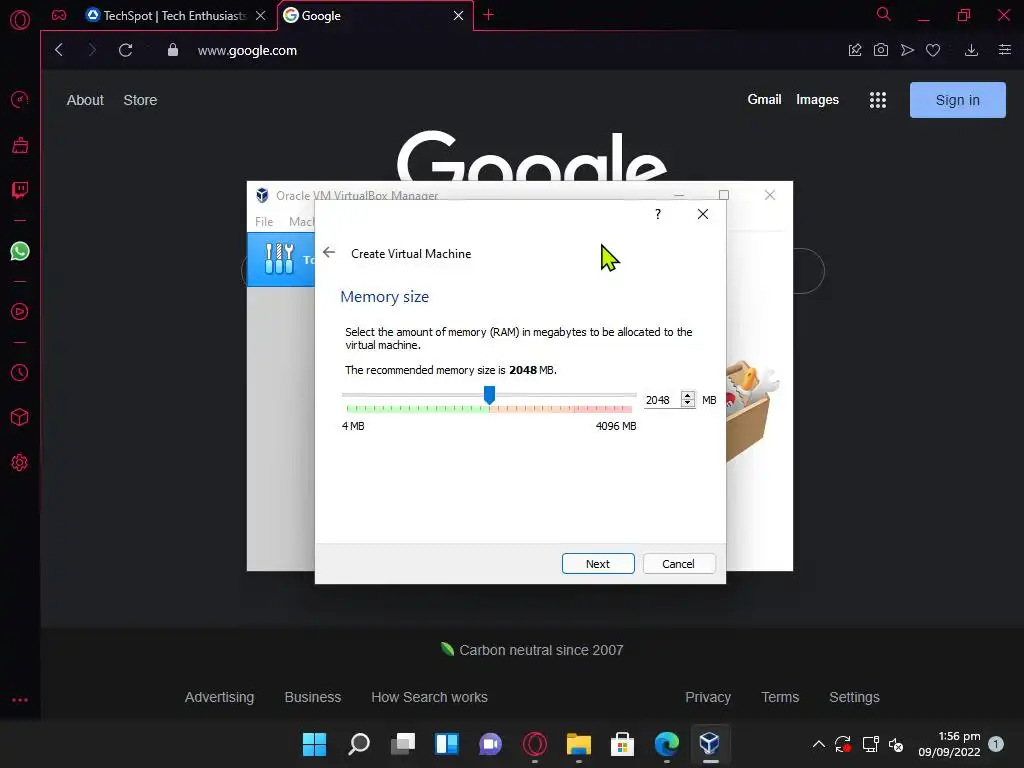1024x768 pixels.
Task: Click the address bar showing www.google.com
Action: click(x=247, y=50)
